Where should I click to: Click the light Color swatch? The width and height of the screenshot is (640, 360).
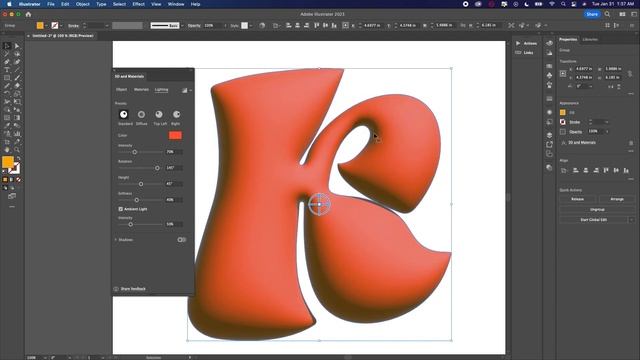pos(175,136)
